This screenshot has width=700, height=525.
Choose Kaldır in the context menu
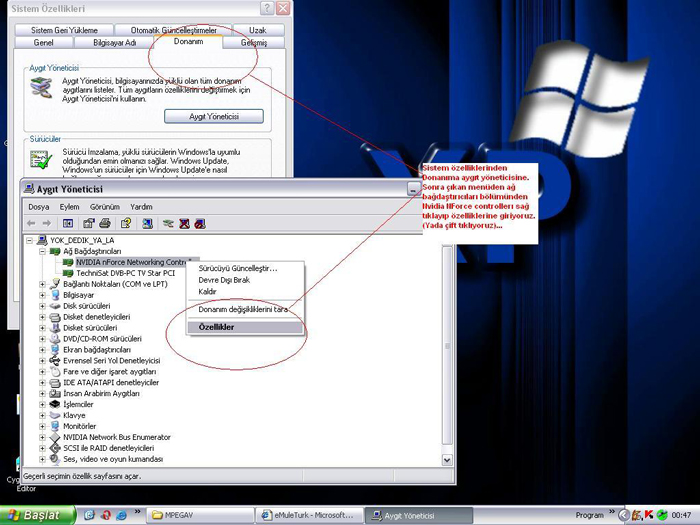pyautogui.click(x=245, y=292)
